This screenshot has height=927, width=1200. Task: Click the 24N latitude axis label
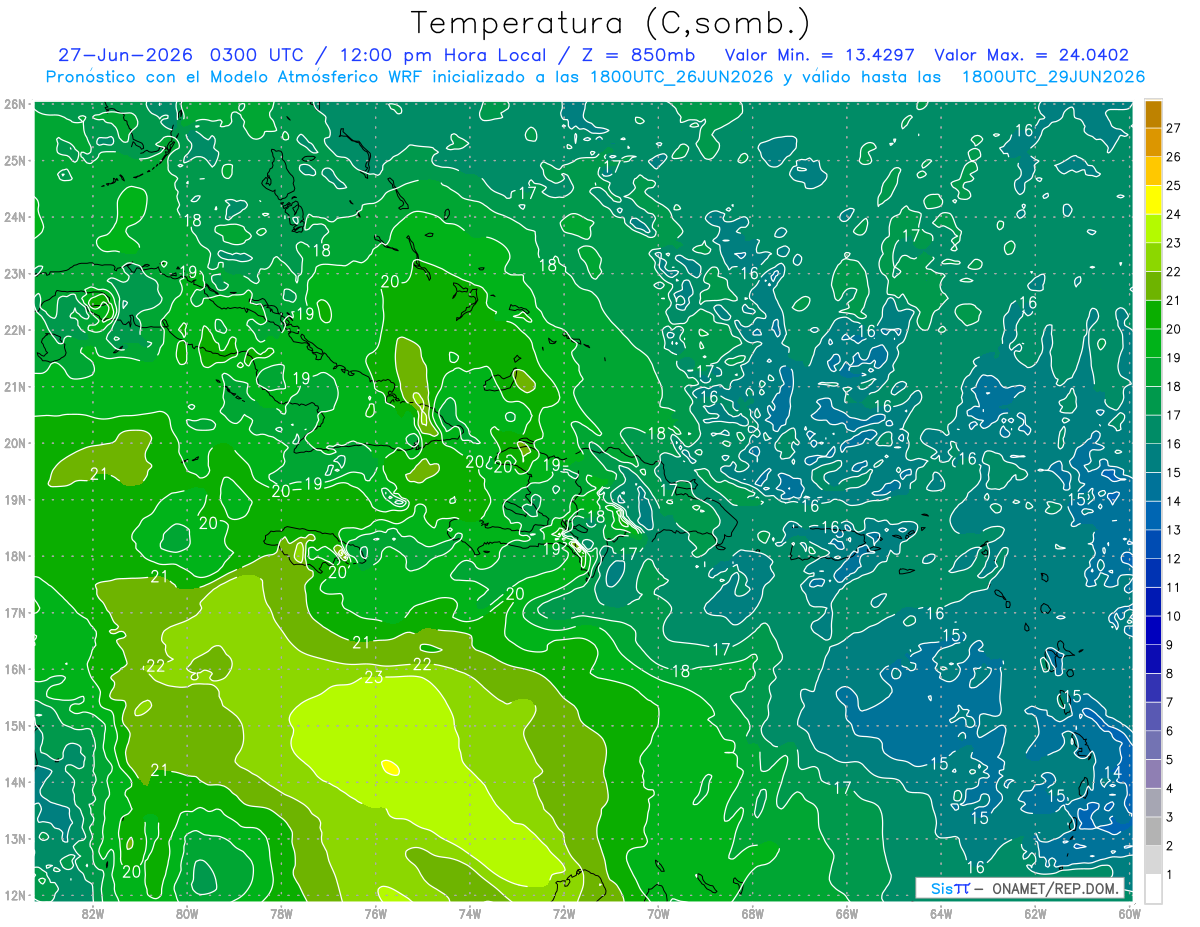pyautogui.click(x=14, y=217)
